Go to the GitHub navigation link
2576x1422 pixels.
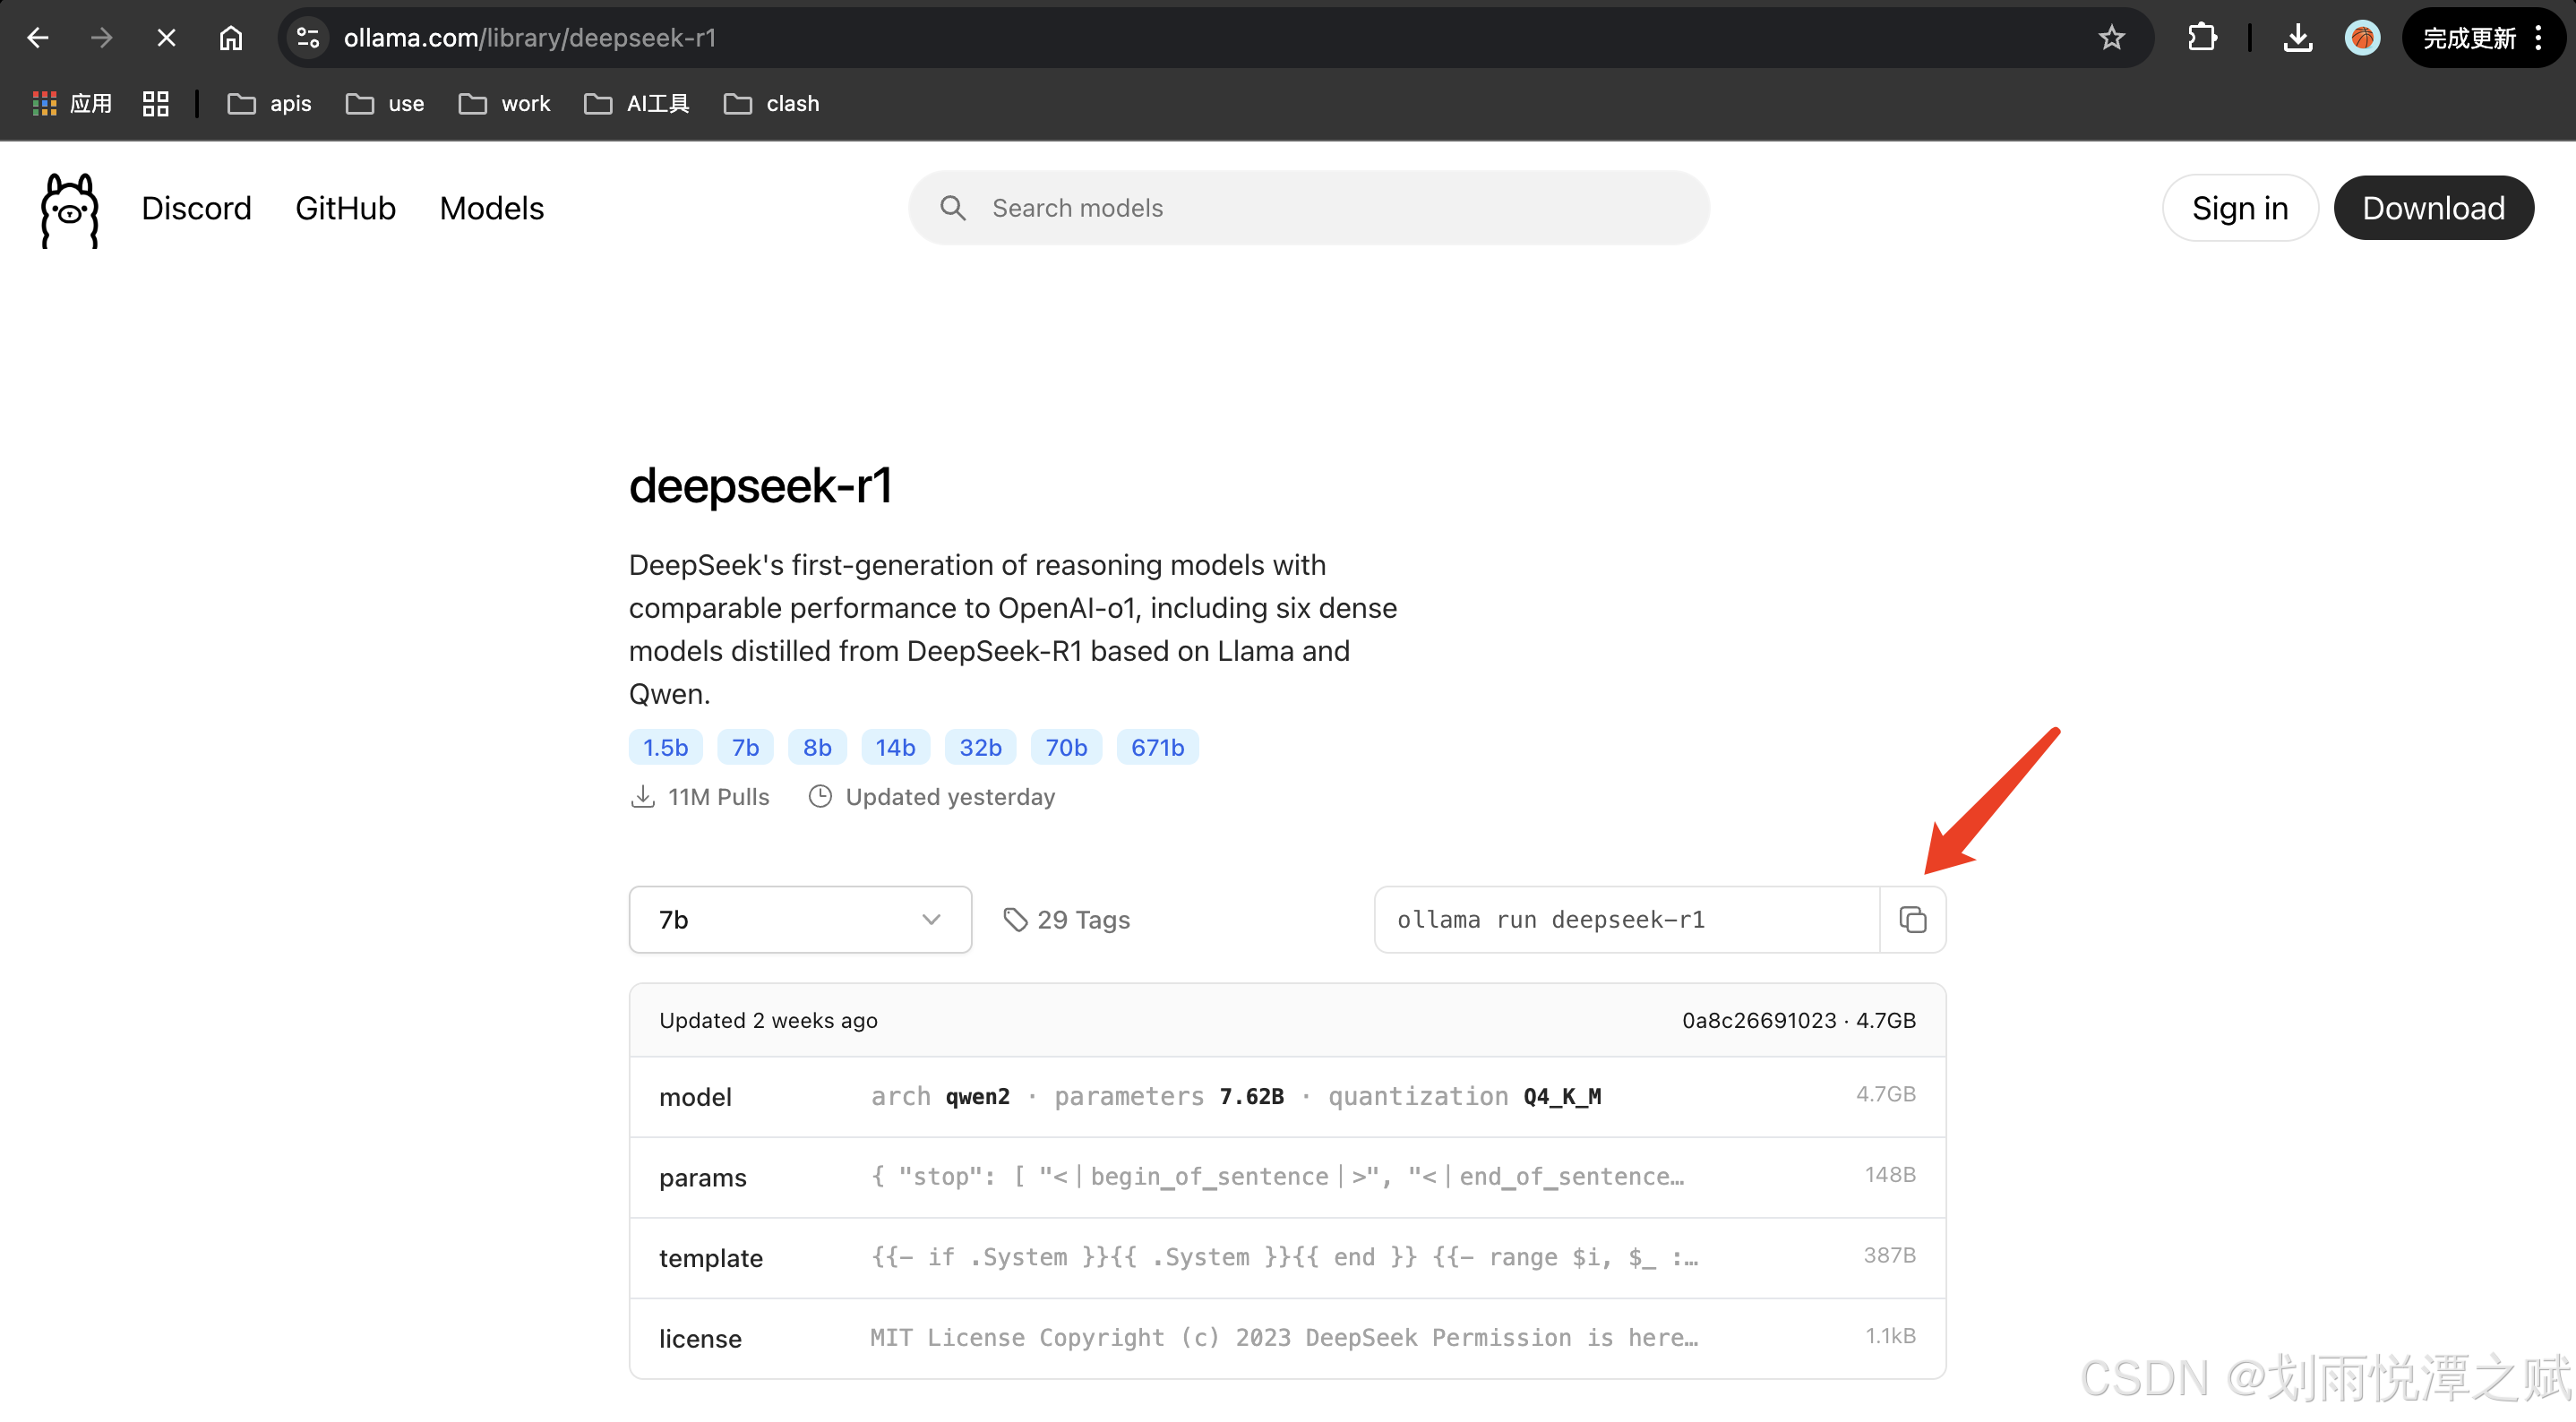[345, 208]
